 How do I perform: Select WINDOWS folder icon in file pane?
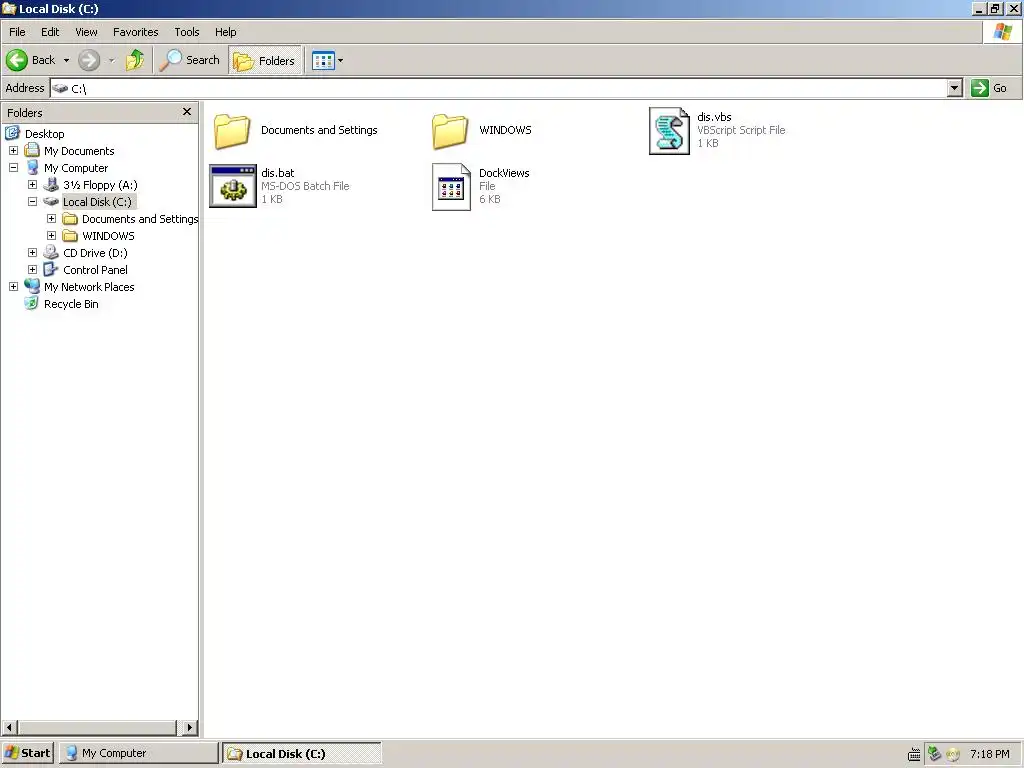pyautogui.click(x=450, y=131)
